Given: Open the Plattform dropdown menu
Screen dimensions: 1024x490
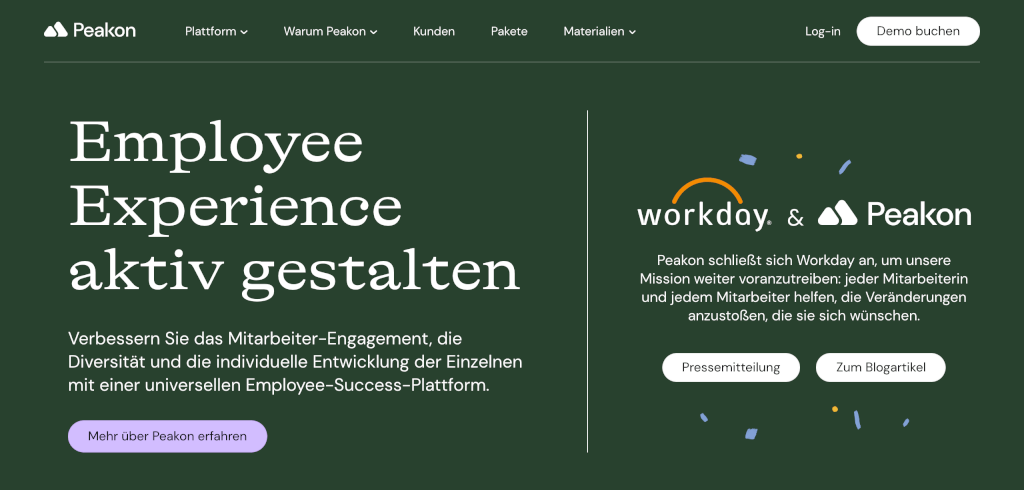Looking at the screenshot, I should [216, 31].
